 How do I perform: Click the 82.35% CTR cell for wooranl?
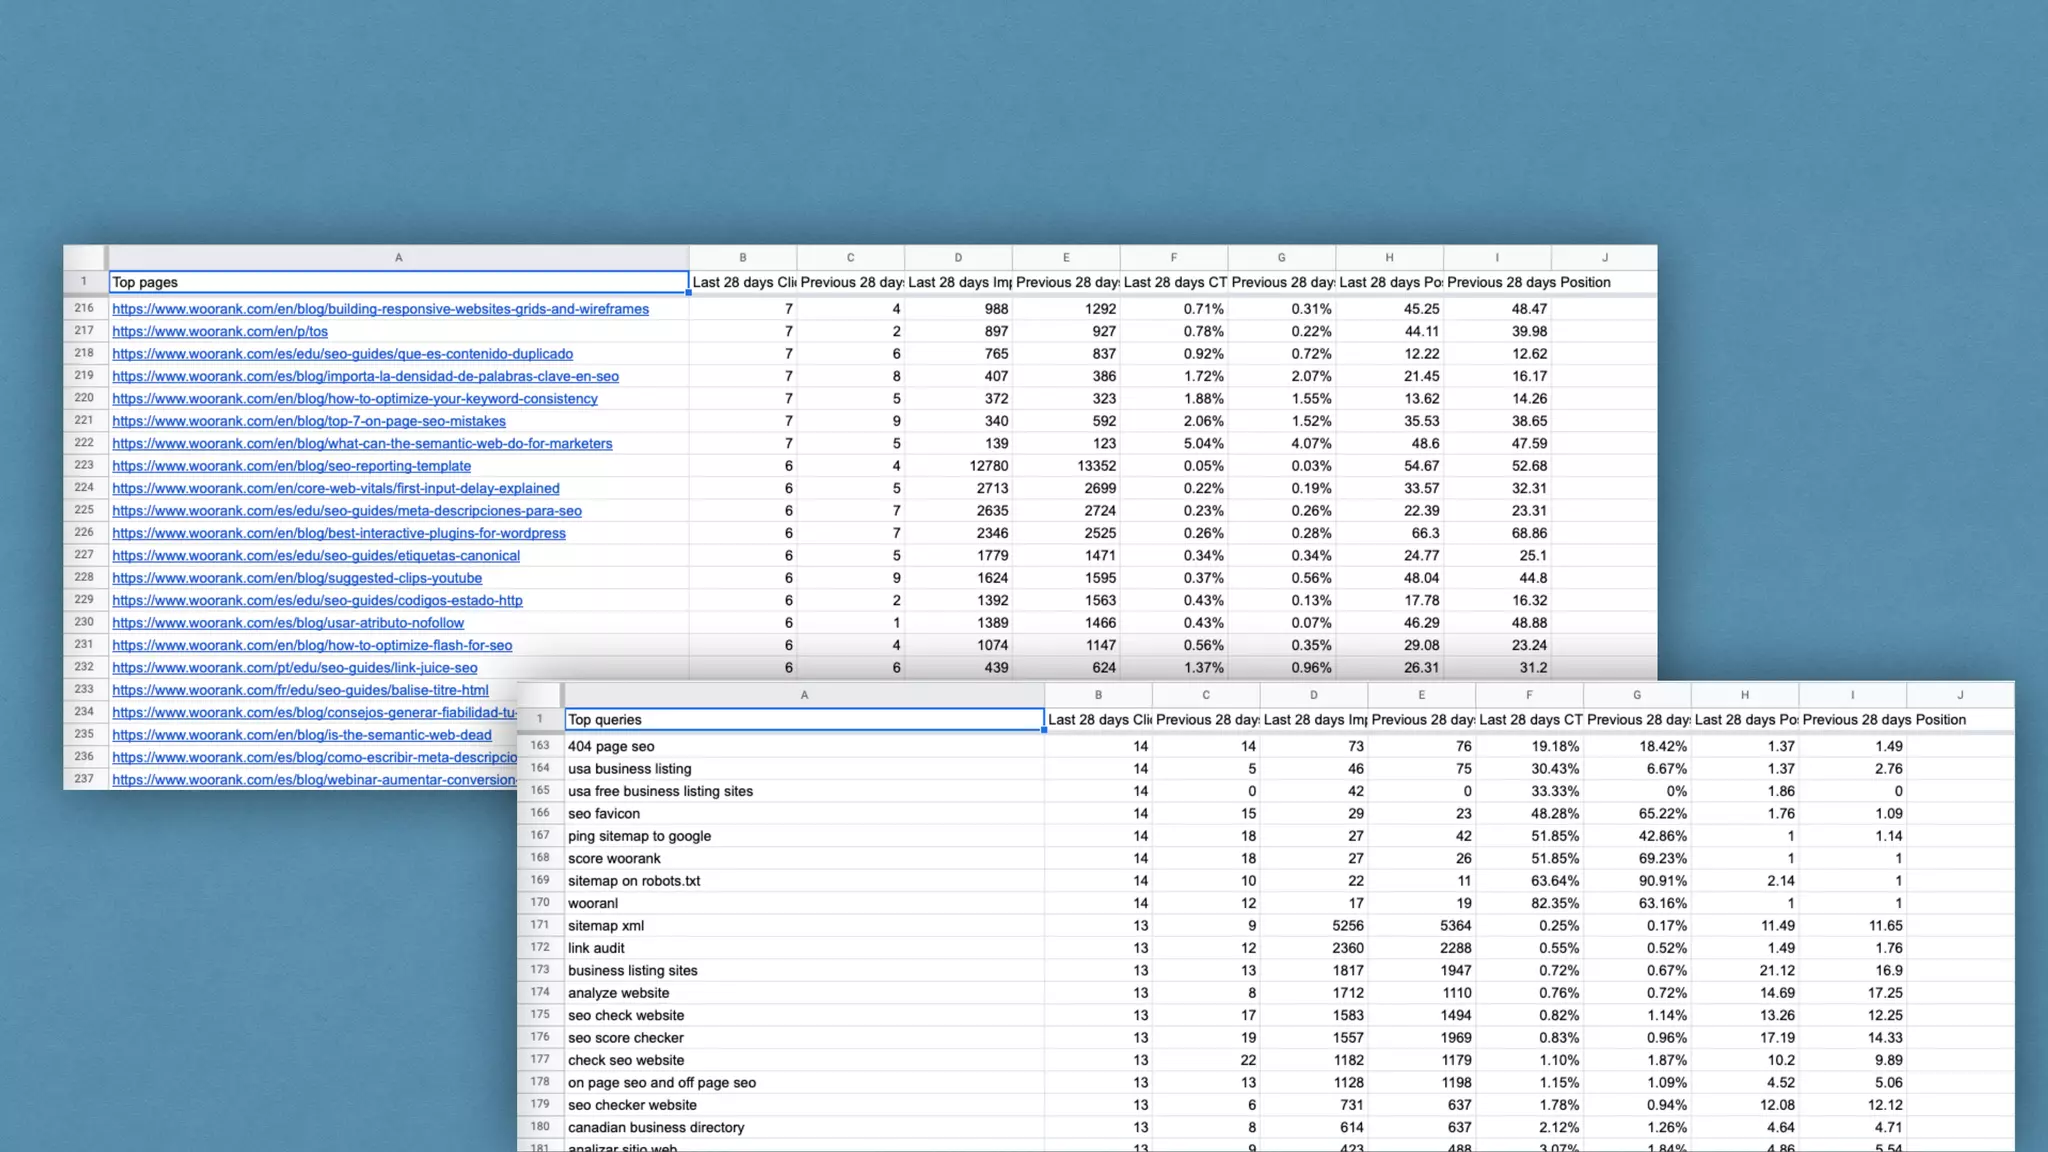pyautogui.click(x=1554, y=903)
